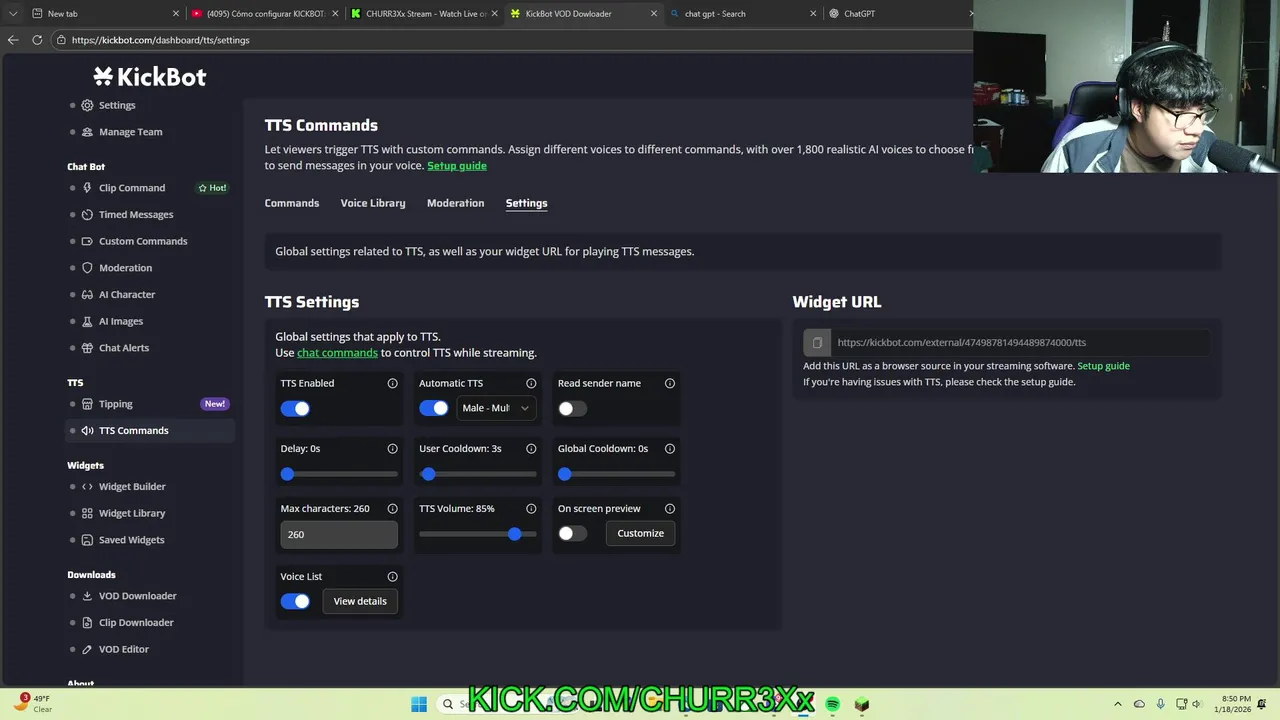Reload the page
Viewport: 1280px width, 720px height.
(x=37, y=40)
